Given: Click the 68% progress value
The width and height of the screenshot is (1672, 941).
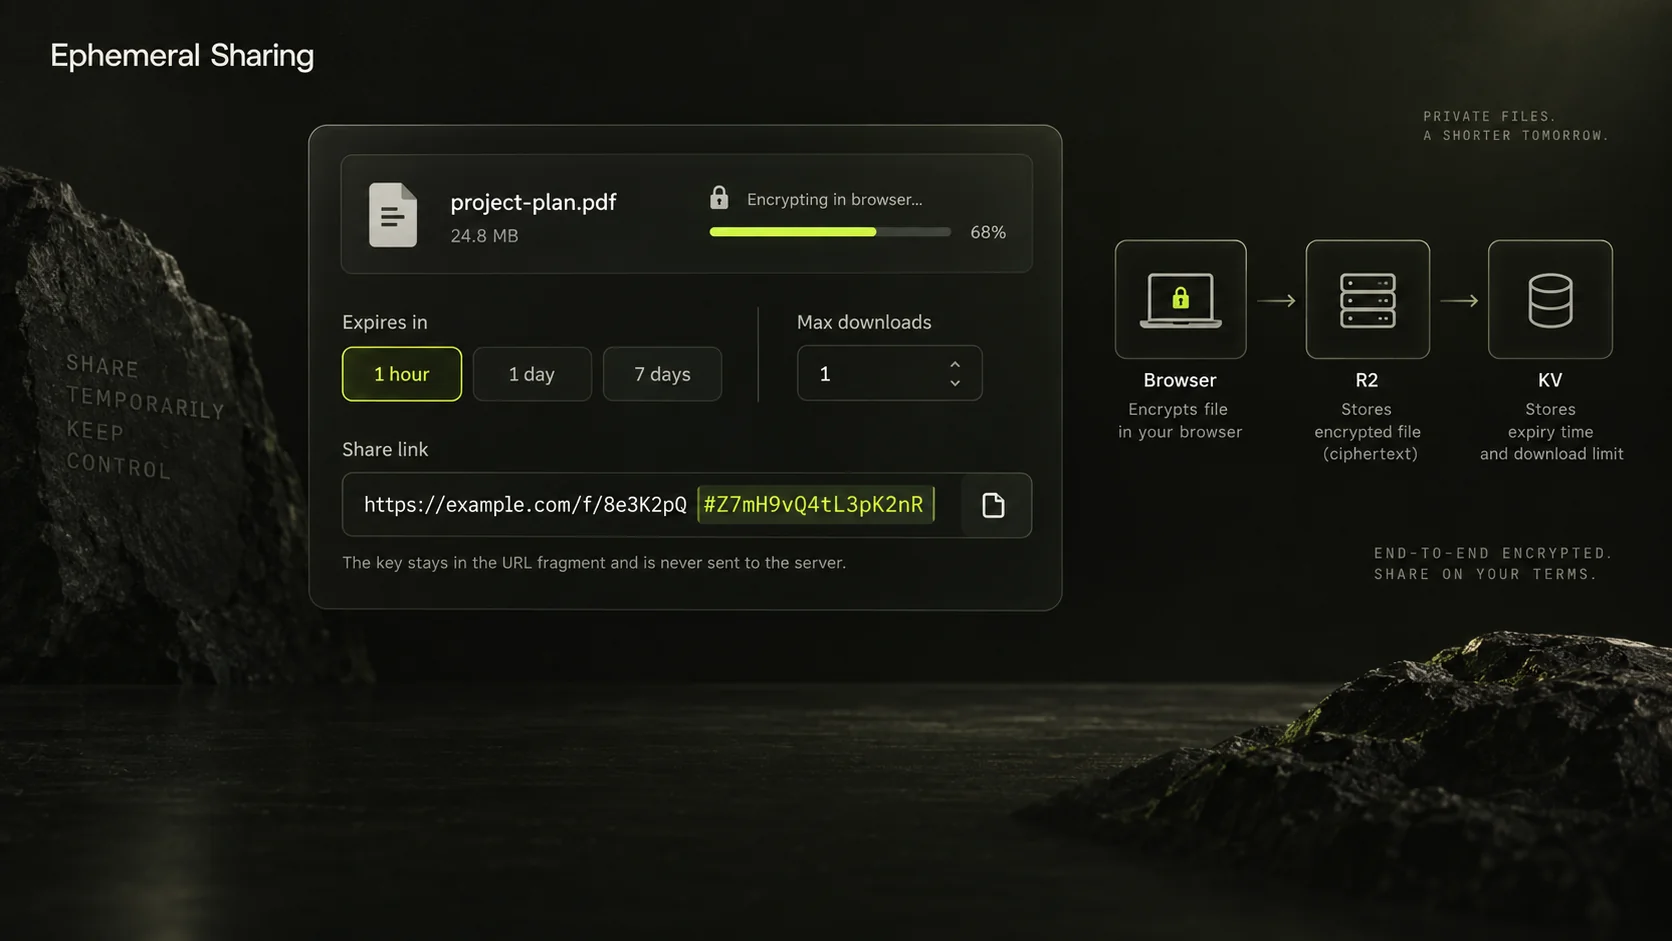Looking at the screenshot, I should pyautogui.click(x=988, y=232).
